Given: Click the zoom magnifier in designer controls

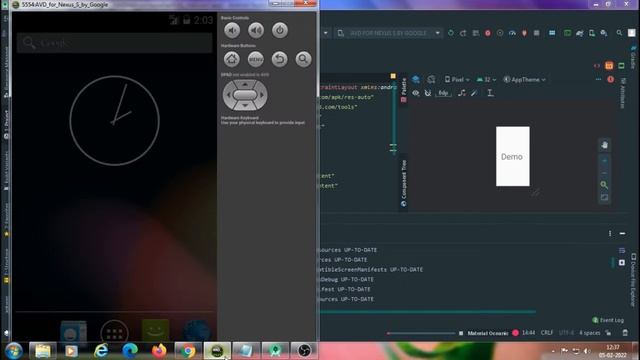Looking at the screenshot, I should [x=604, y=185].
